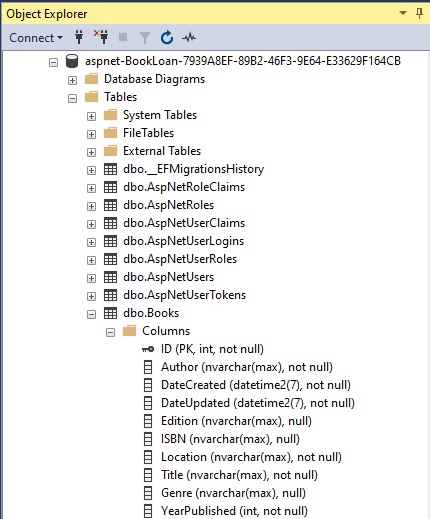Viewport: 430px width, 519px height.
Task: Click the Disconnect plug icon with red X
Action: 101,37
